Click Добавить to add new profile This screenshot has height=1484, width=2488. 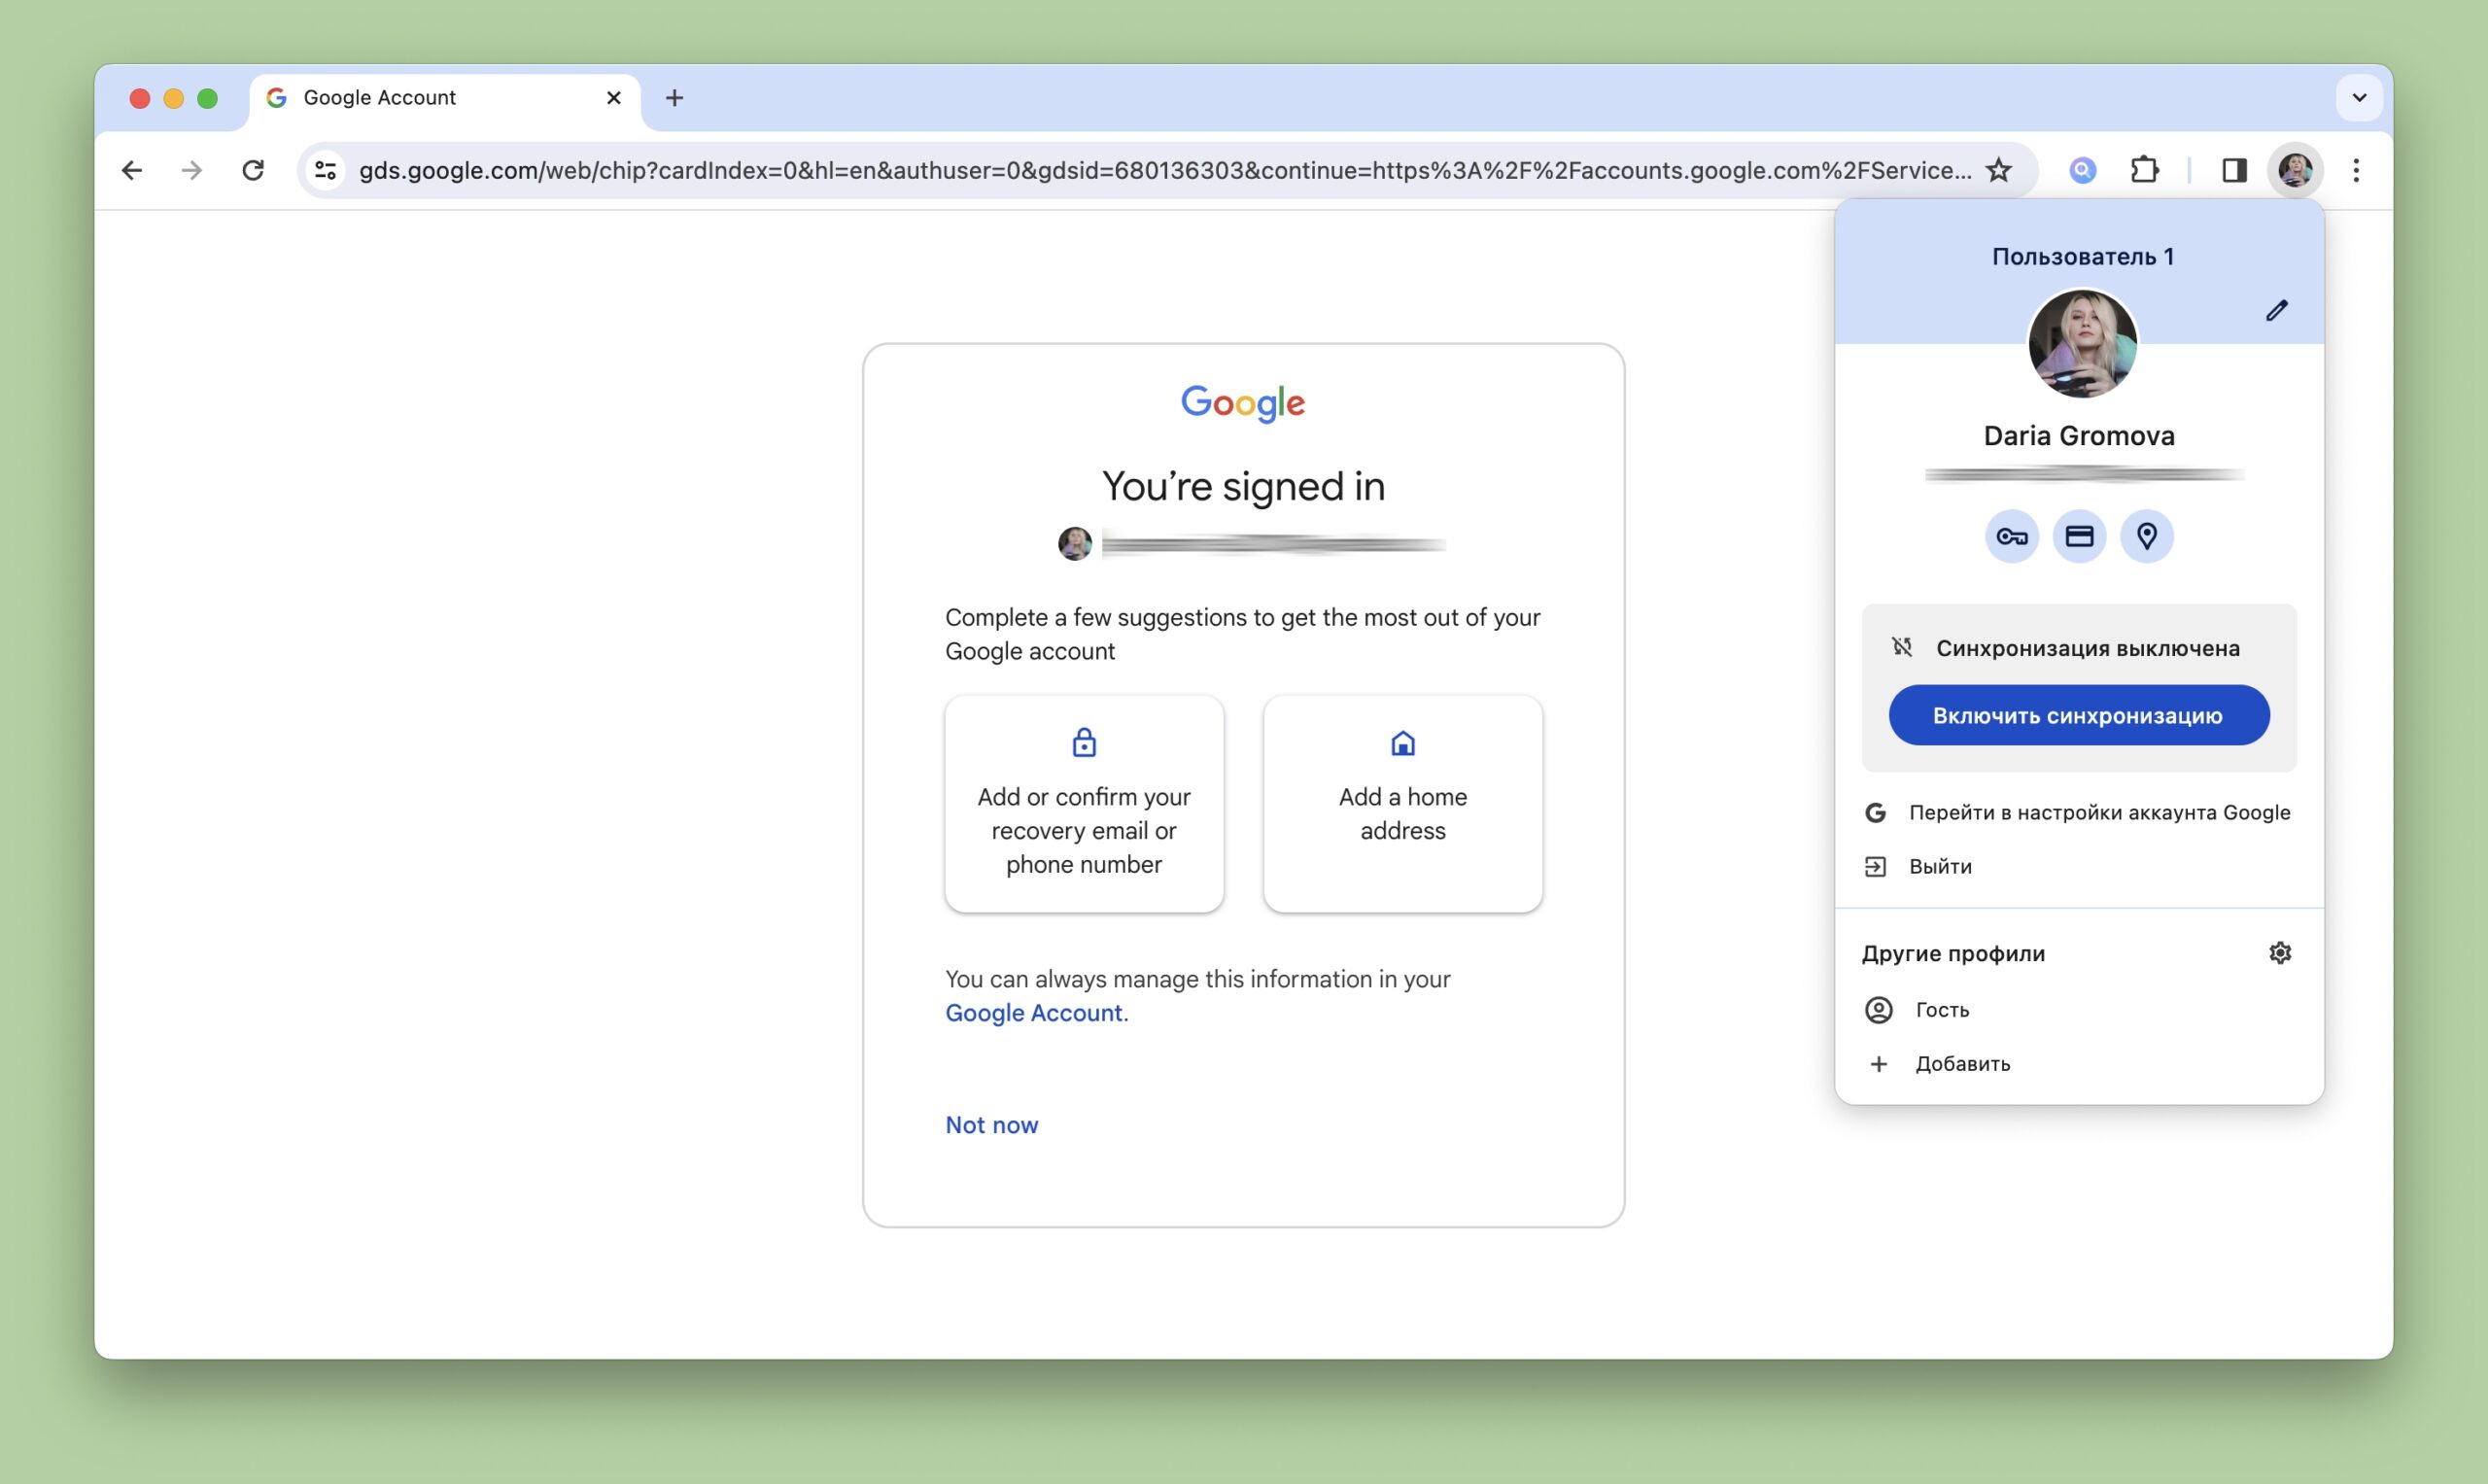[1962, 1062]
